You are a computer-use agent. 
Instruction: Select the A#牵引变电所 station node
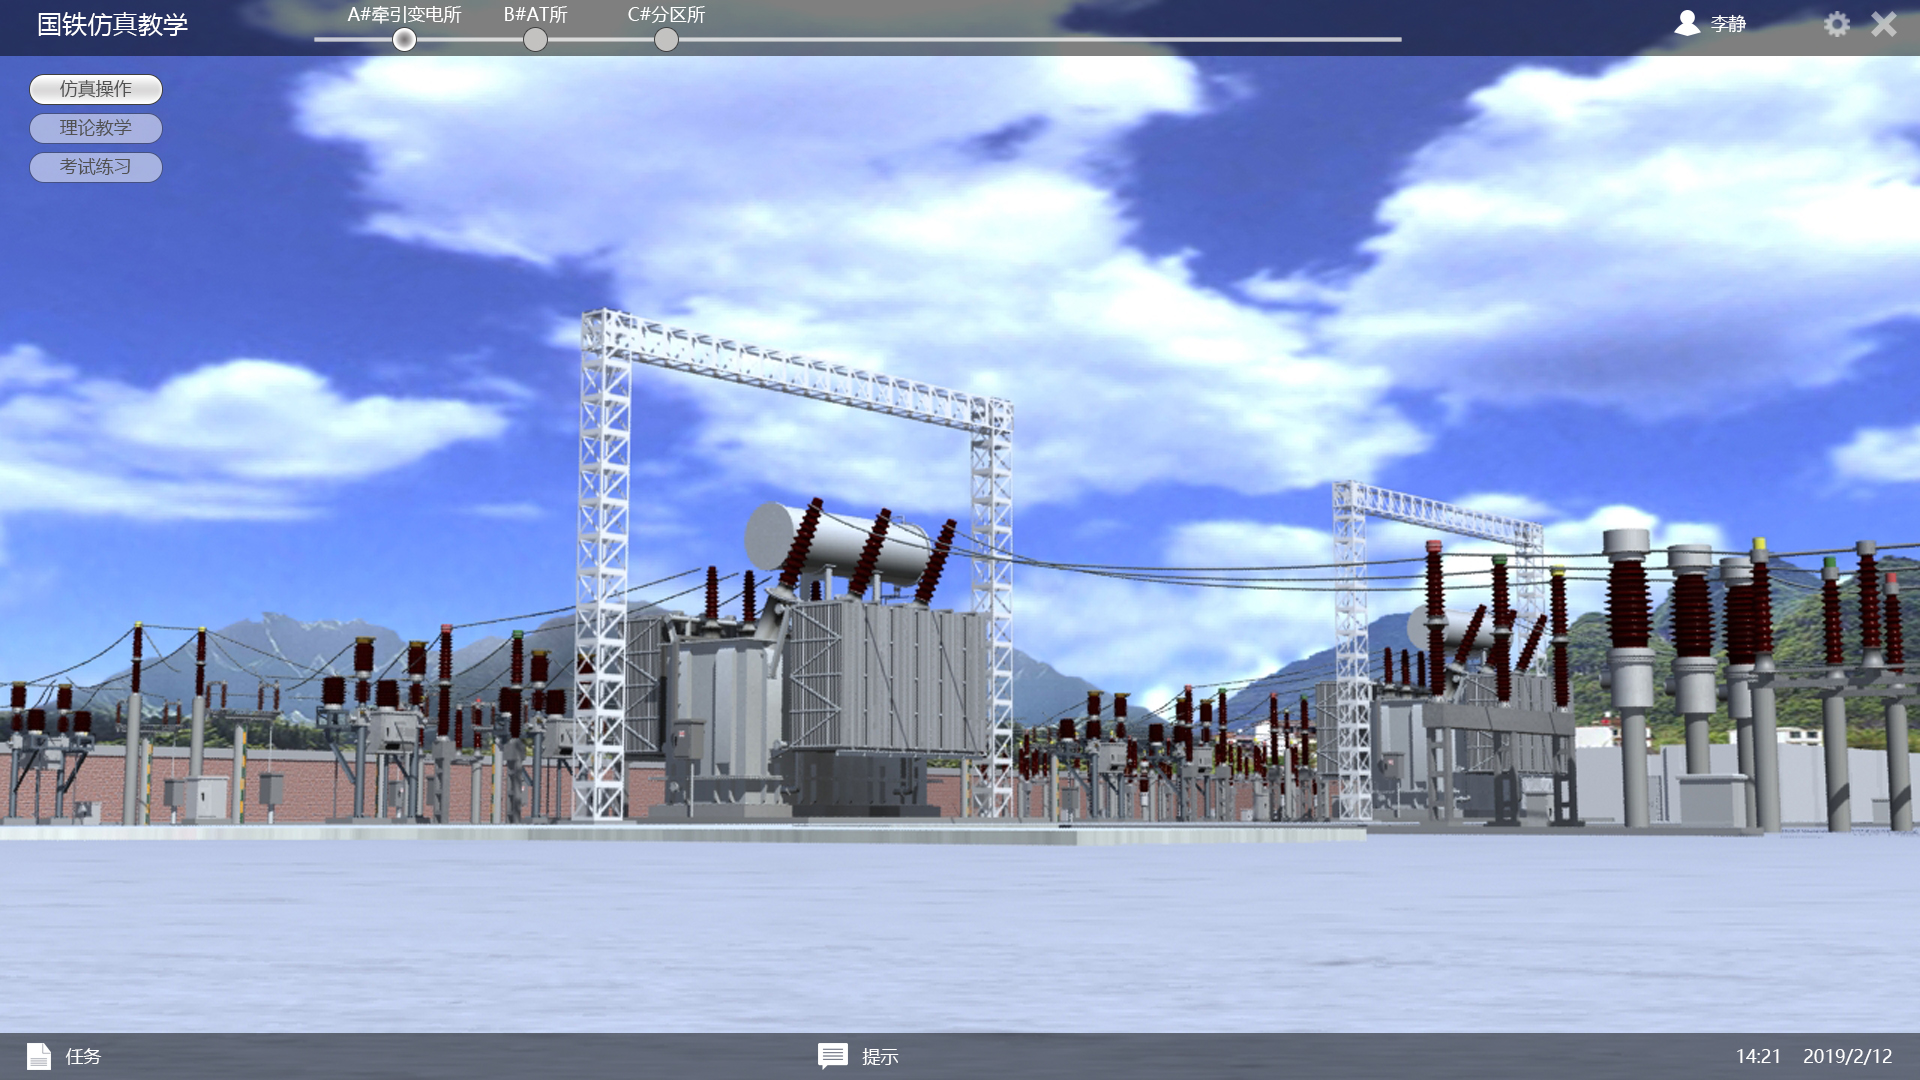(x=404, y=40)
